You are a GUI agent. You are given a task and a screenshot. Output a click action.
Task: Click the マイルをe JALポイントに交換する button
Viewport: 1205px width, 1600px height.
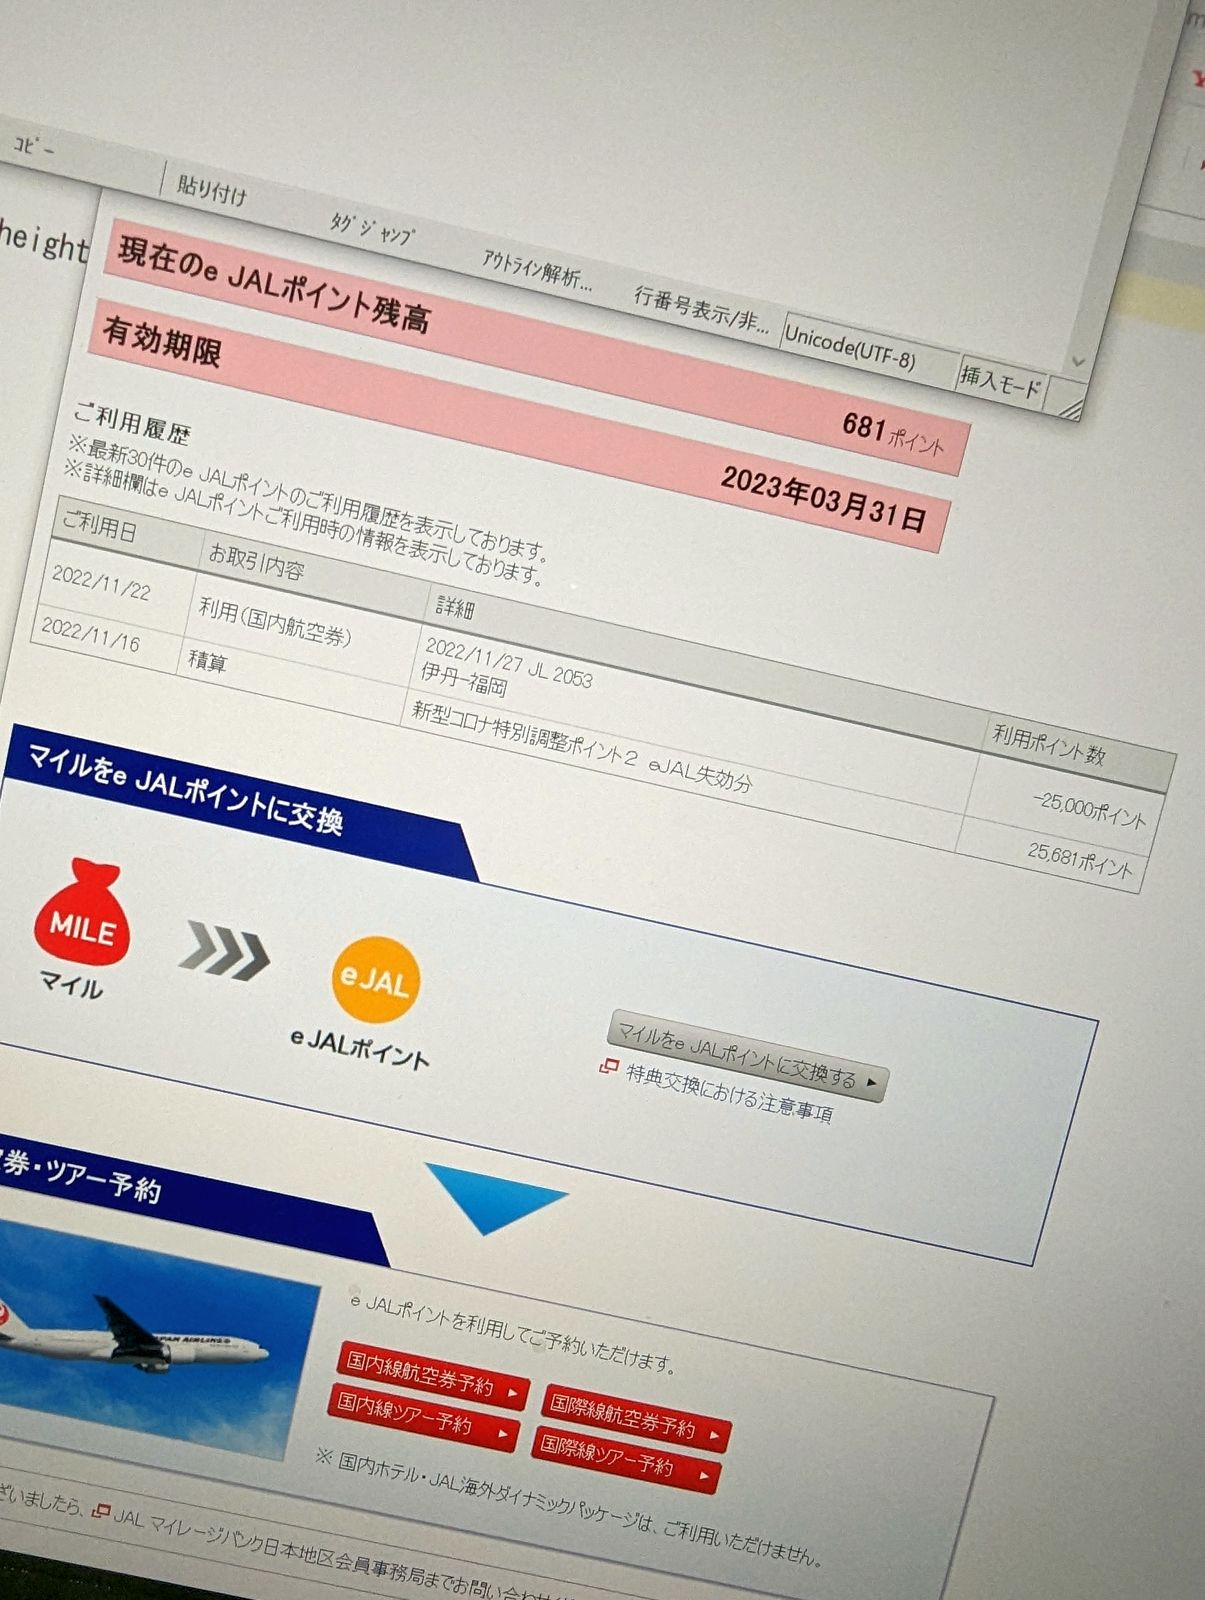pos(747,1055)
